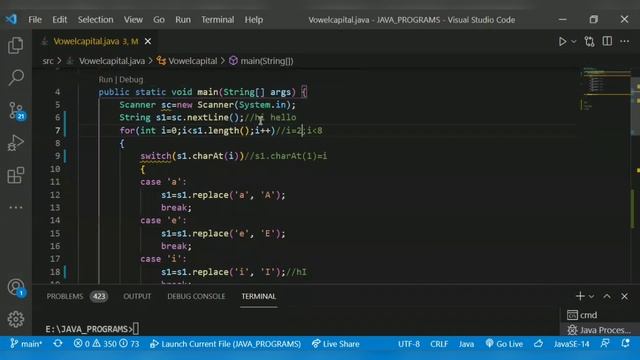Open the Manage settings gear
Screen dimensions: 640x360
click(x=16, y=319)
